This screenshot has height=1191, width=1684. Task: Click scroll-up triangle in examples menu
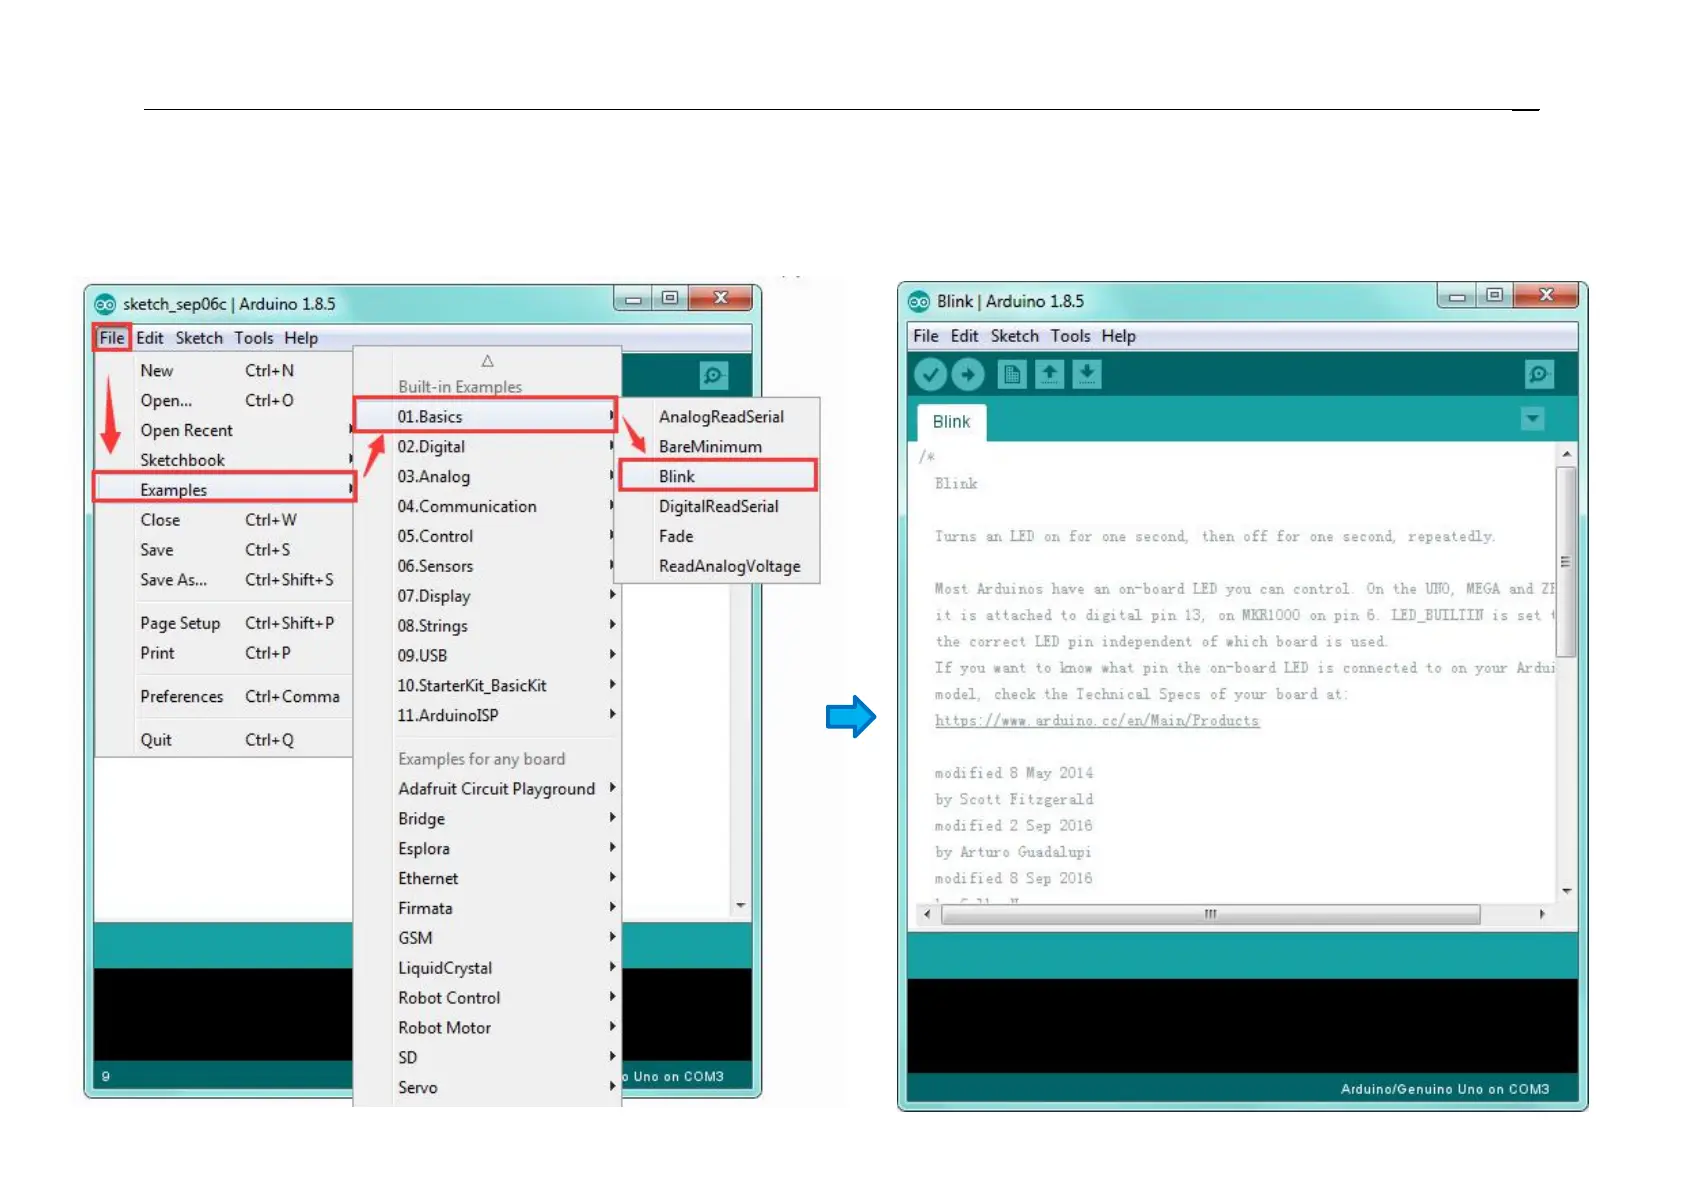487,361
